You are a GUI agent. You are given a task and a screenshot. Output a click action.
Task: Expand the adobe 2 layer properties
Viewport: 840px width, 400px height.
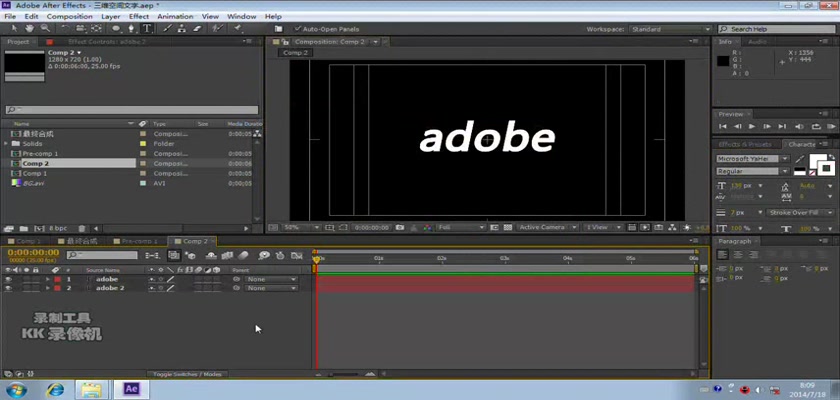(48, 288)
